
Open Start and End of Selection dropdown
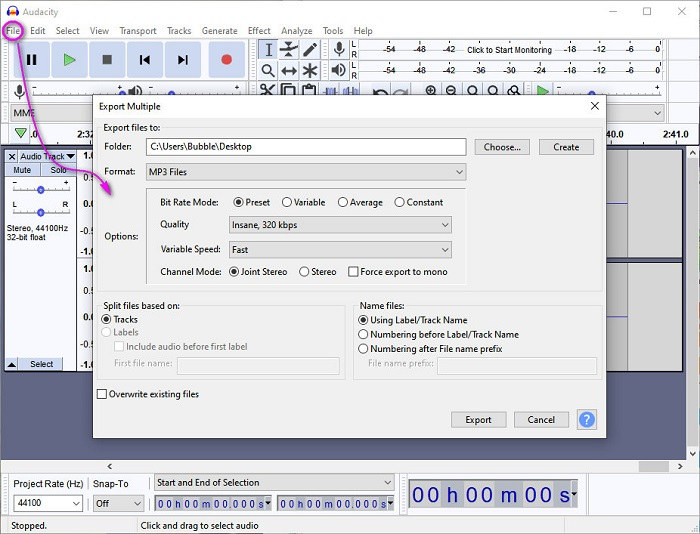(x=274, y=483)
